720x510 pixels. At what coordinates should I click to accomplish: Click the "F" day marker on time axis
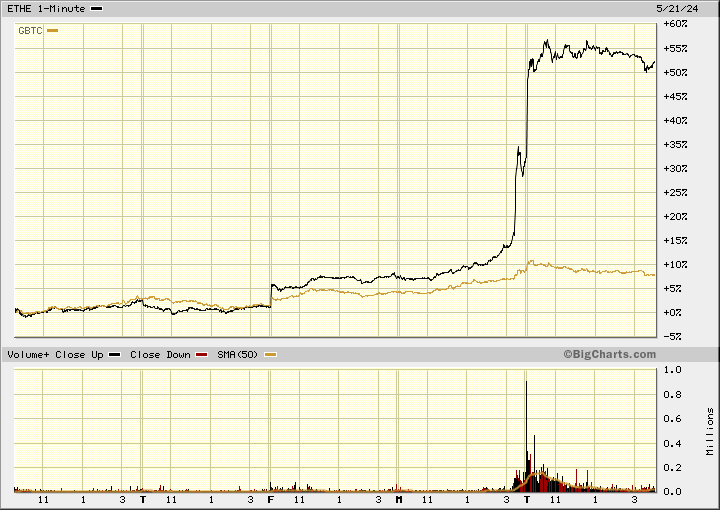click(x=271, y=499)
